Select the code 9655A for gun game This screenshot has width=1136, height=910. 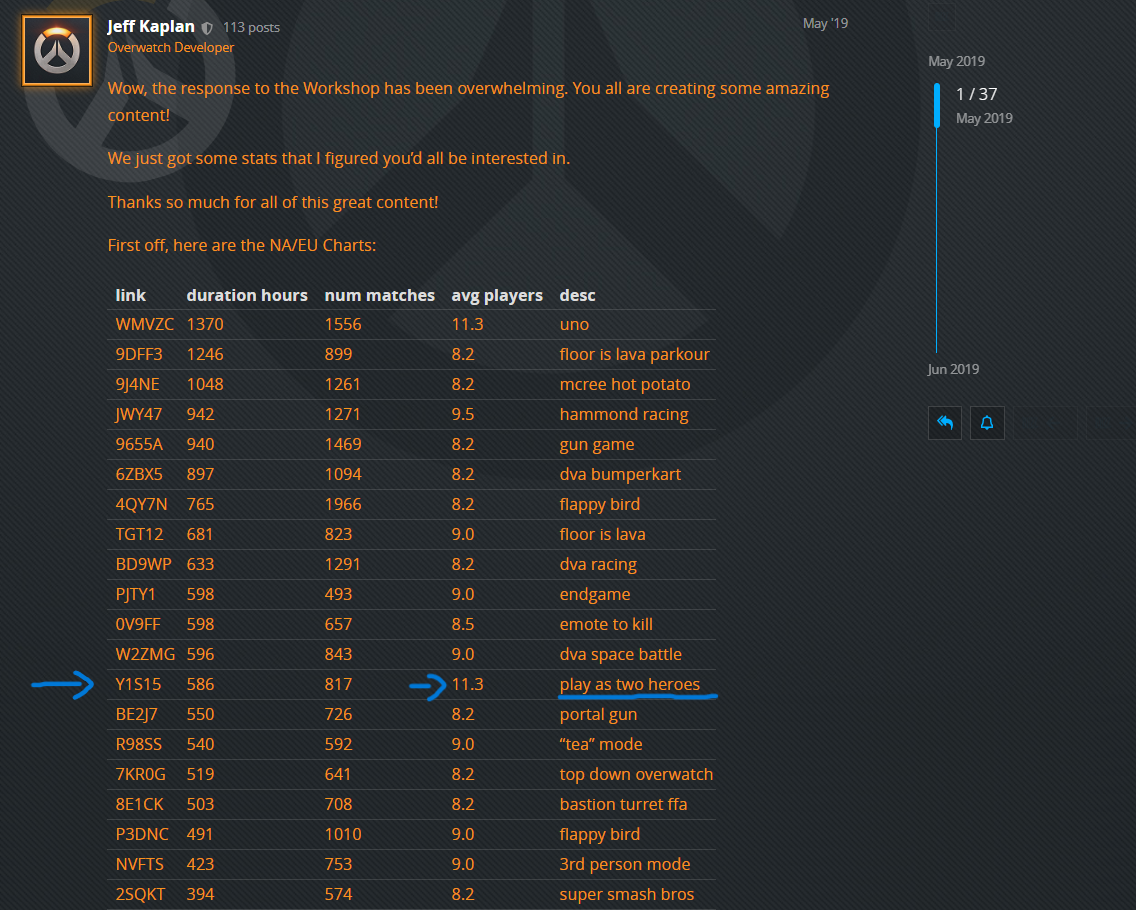pyautogui.click(x=139, y=444)
